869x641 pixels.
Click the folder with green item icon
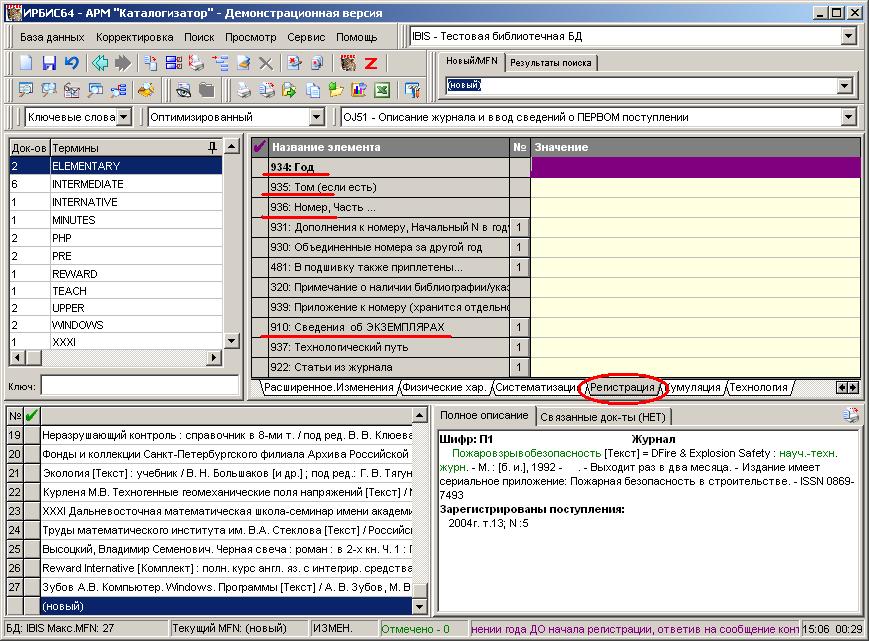coord(336,90)
